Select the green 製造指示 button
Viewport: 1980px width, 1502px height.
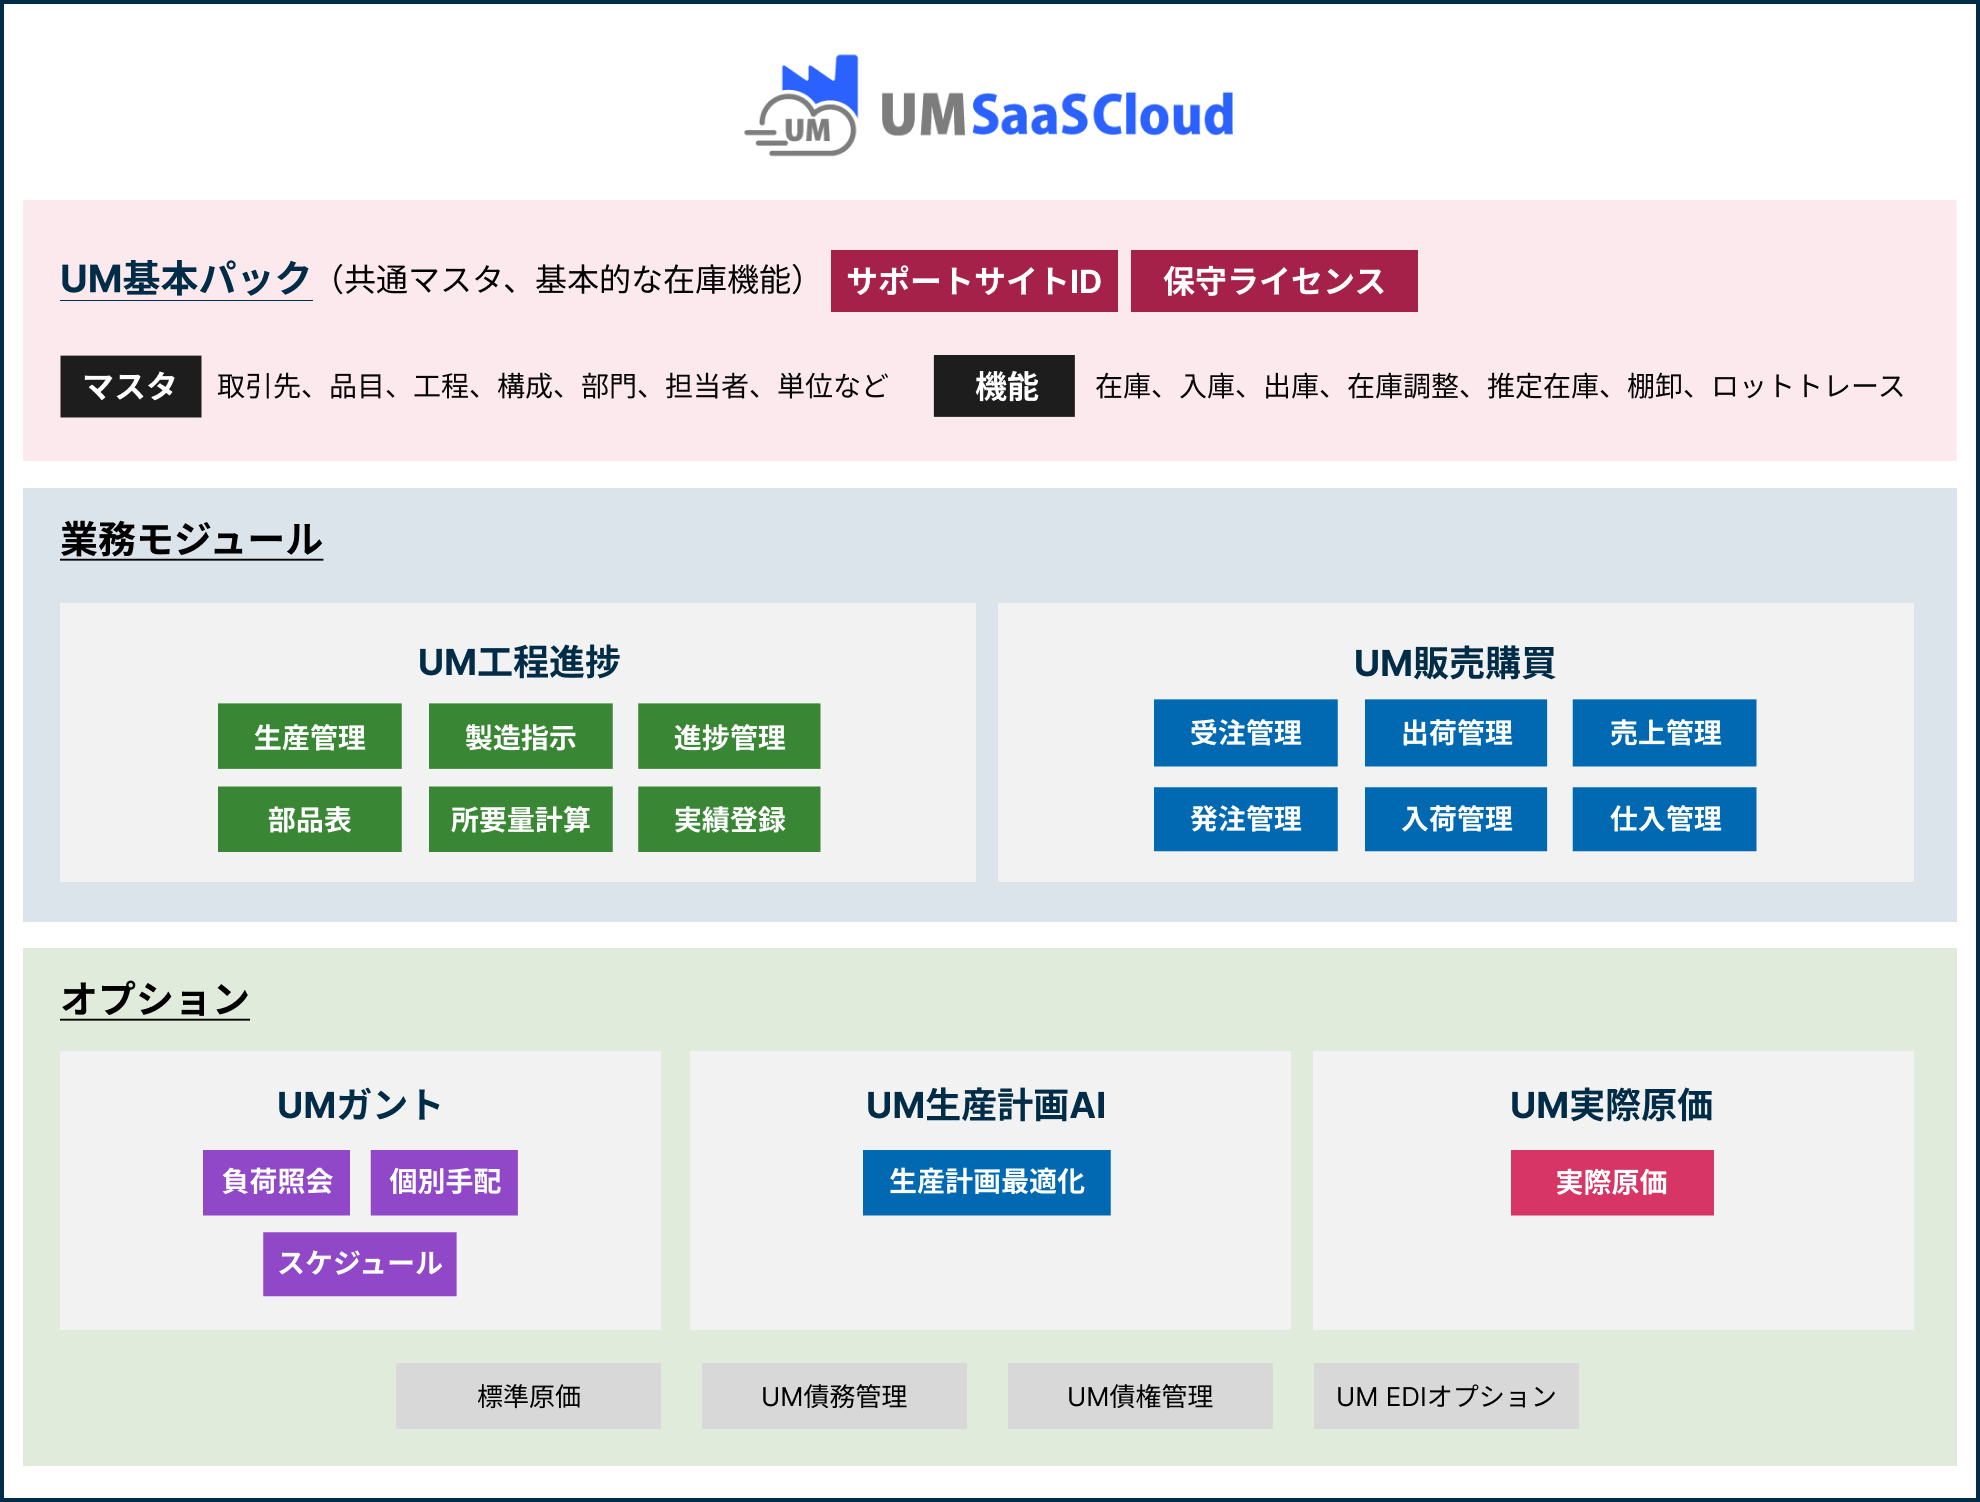tap(521, 736)
